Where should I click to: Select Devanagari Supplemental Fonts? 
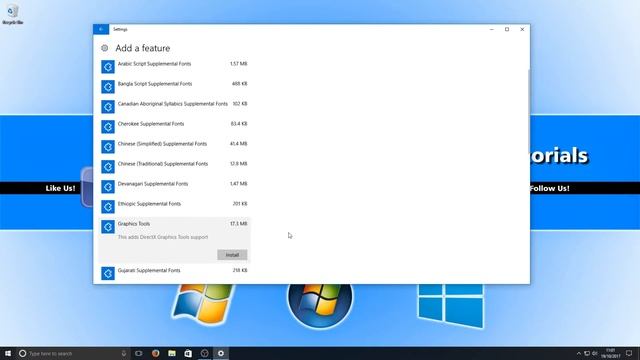pyautogui.click(x=153, y=184)
